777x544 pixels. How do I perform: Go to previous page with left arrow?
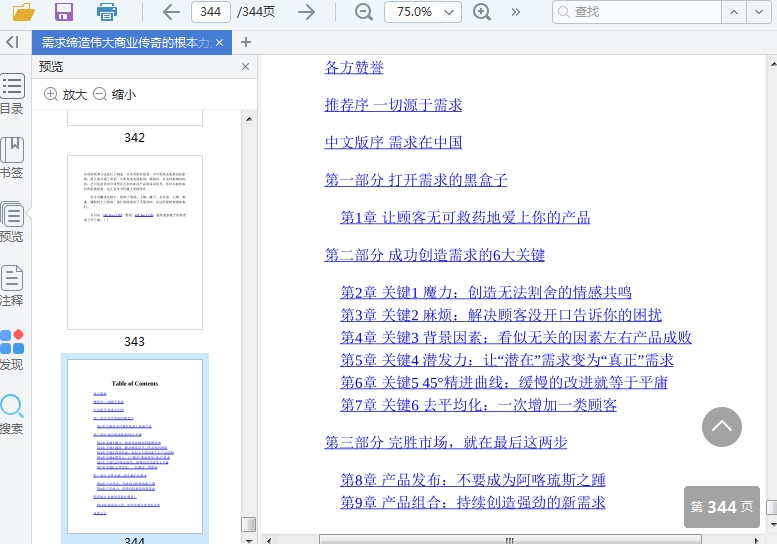coord(171,12)
